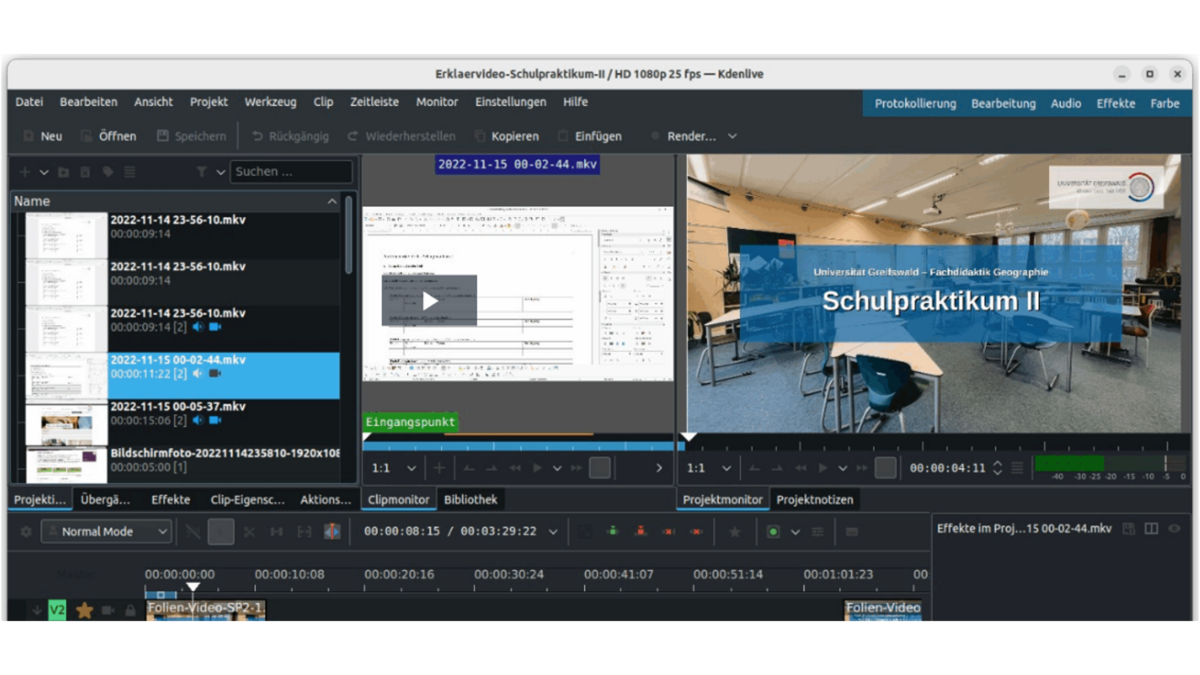
Task: Click the Suchen search field in project bin
Action: tap(290, 172)
